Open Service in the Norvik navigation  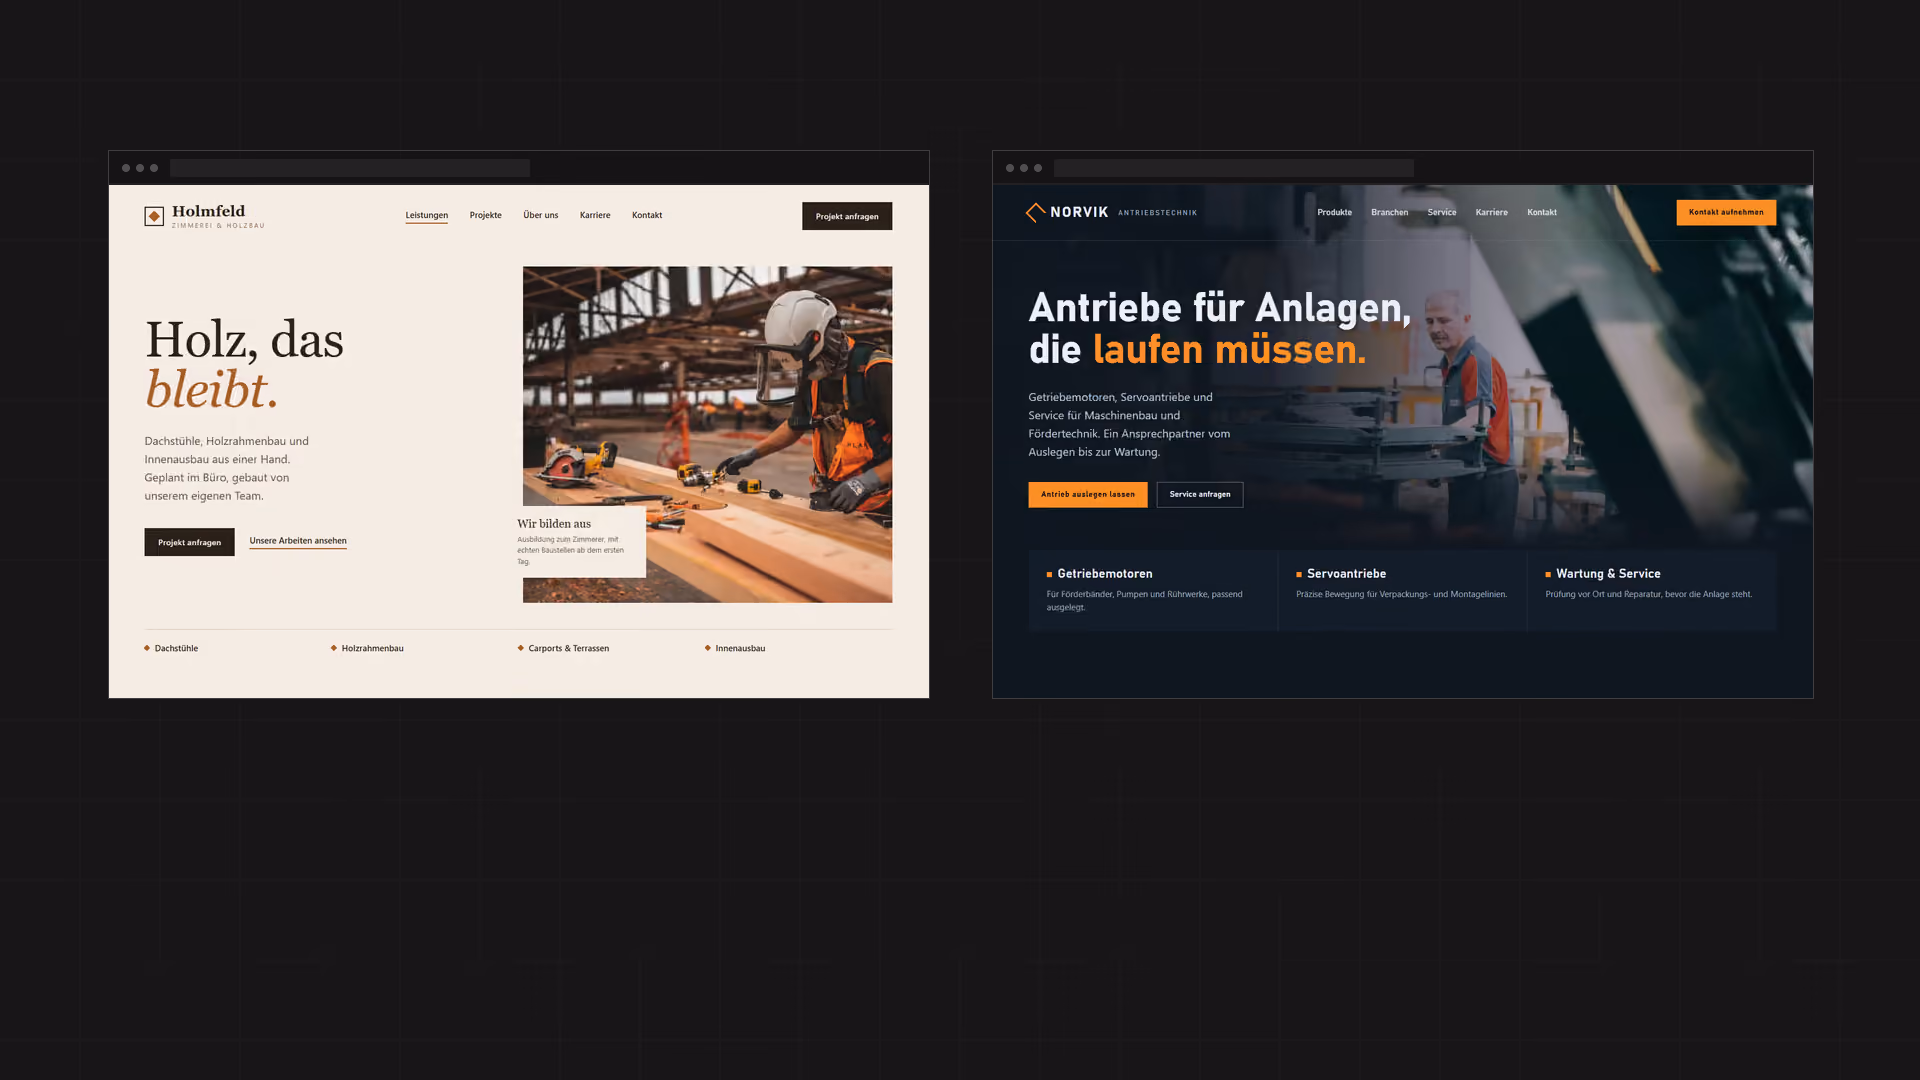tap(1441, 212)
